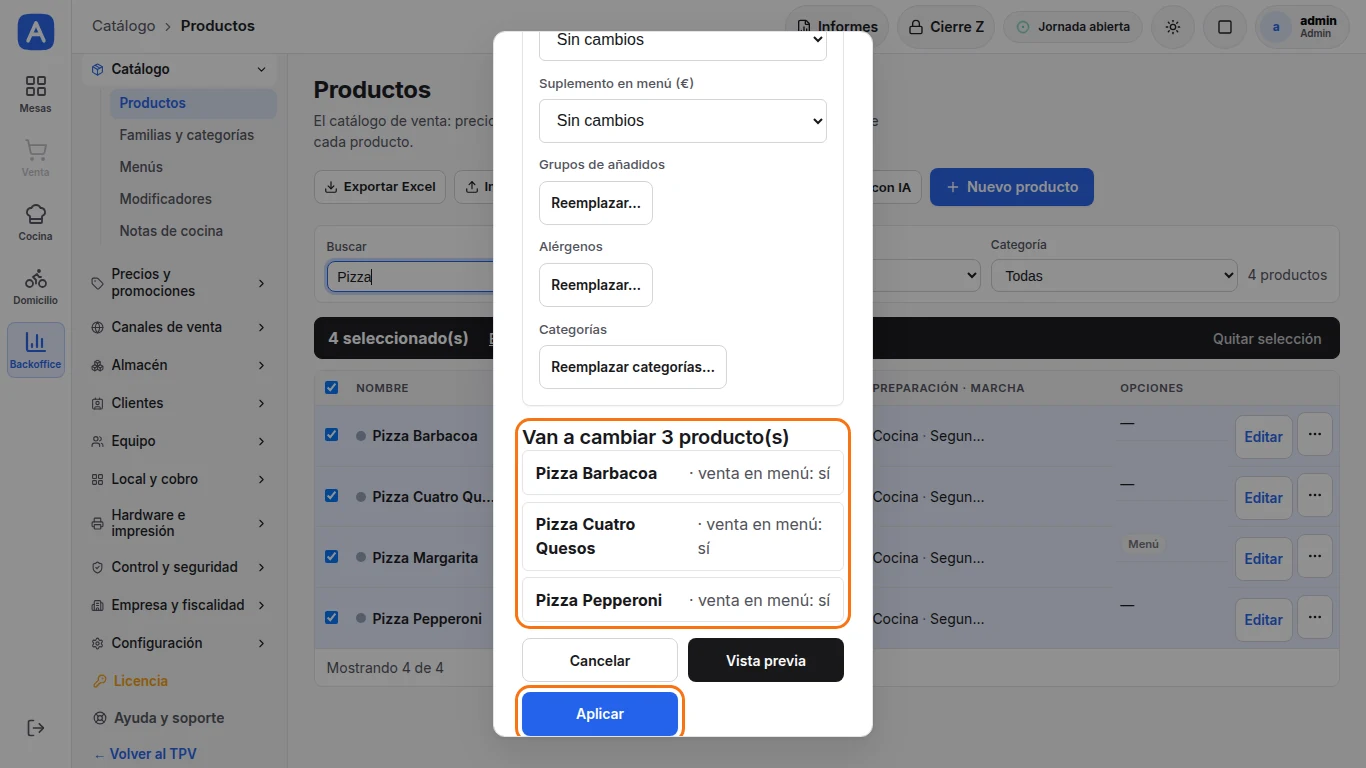Click Reemplazar under Grupos de añadidos
1366x768 pixels.
point(596,203)
